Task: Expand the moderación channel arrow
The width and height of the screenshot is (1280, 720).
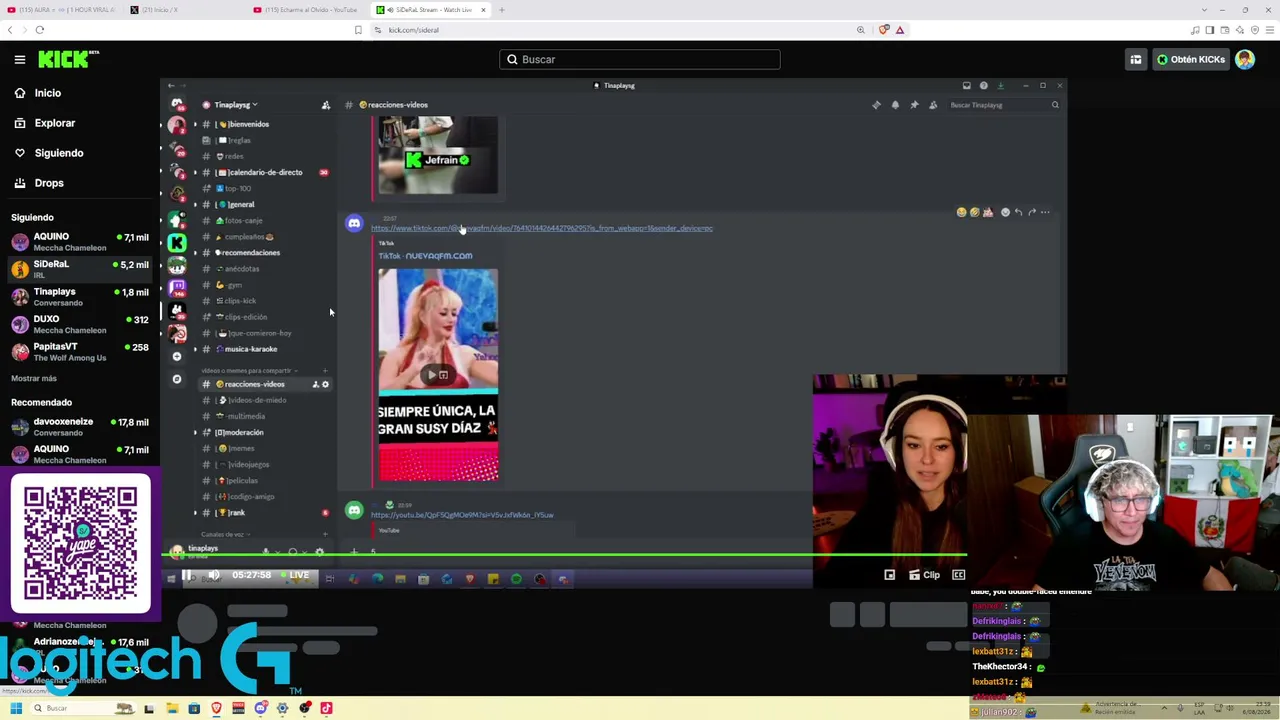Action: coord(195,432)
